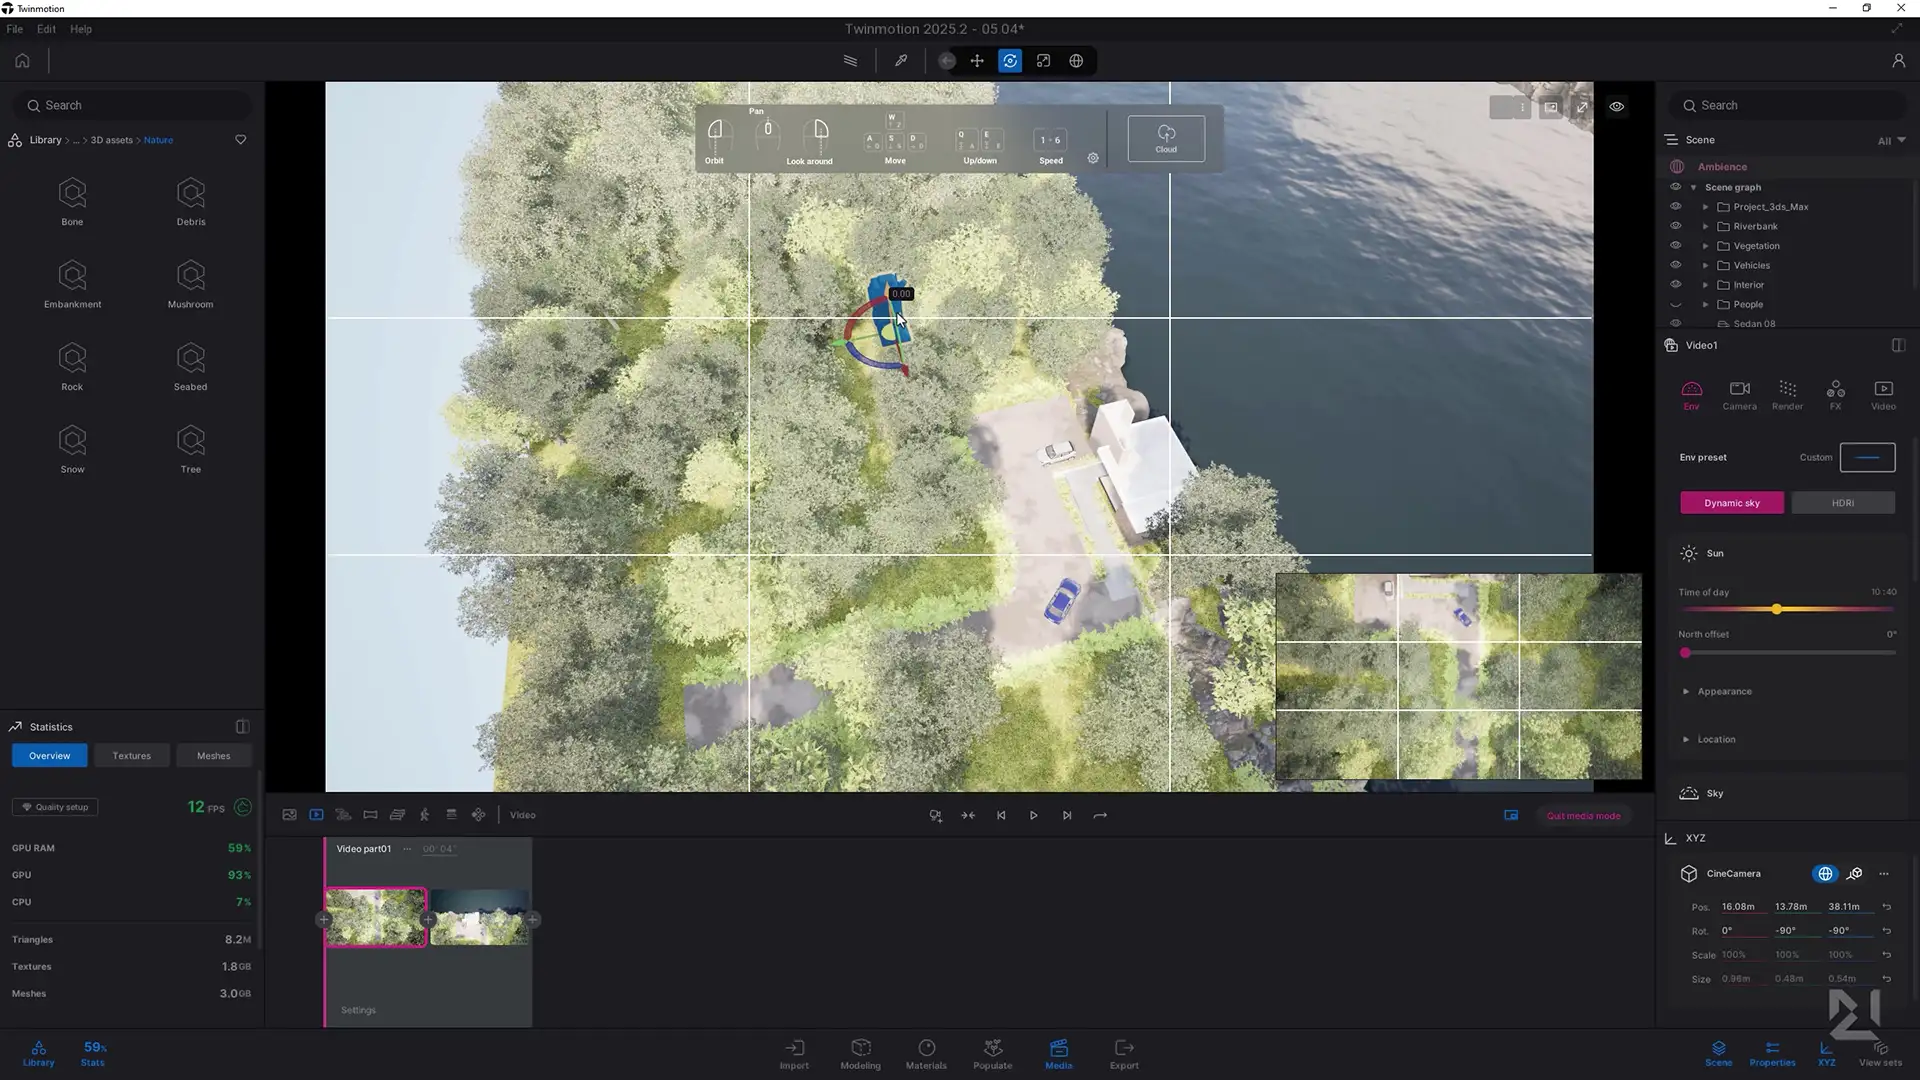Click the Time of day slider handle
Viewport: 1920px width, 1080px height.
[x=1777, y=609]
